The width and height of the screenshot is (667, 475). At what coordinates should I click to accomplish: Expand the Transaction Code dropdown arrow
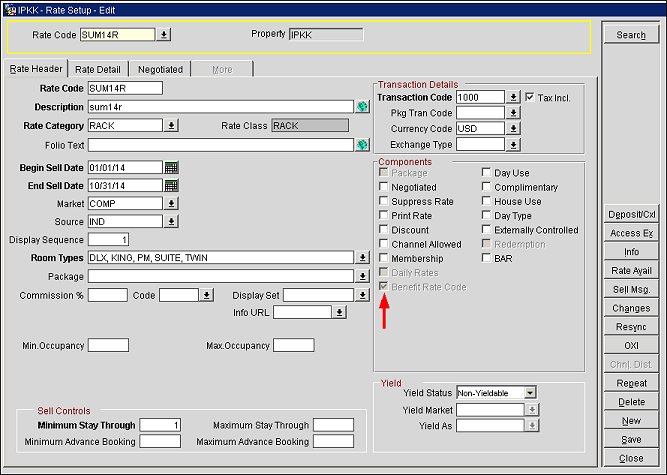point(513,98)
